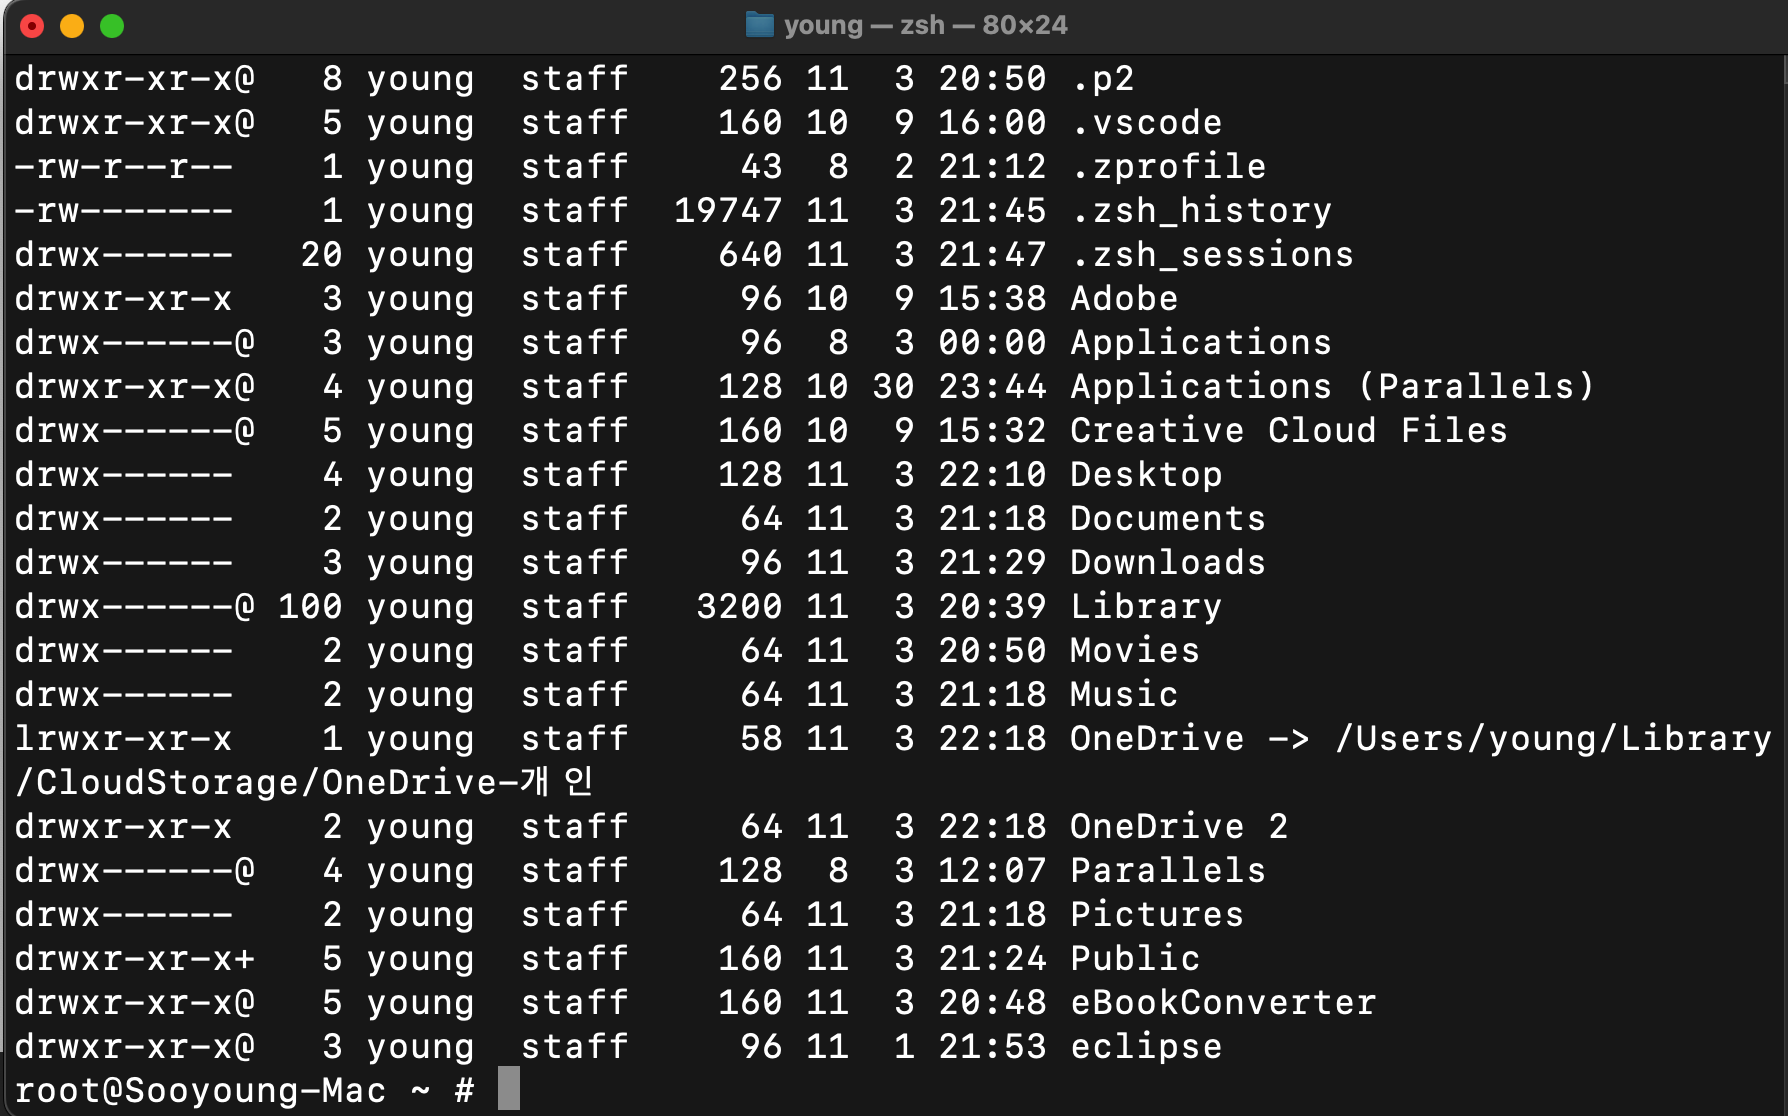Click the Public directory name
The height and width of the screenshot is (1116, 1788).
tap(1135, 959)
